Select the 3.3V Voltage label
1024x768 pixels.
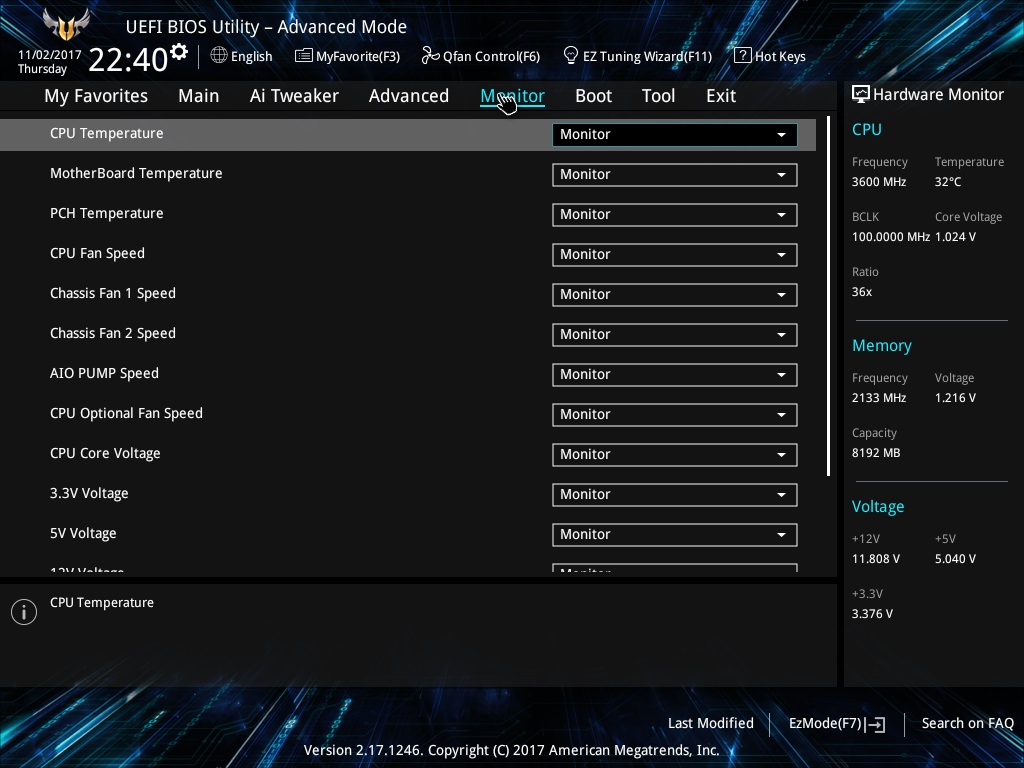pyautogui.click(x=89, y=493)
